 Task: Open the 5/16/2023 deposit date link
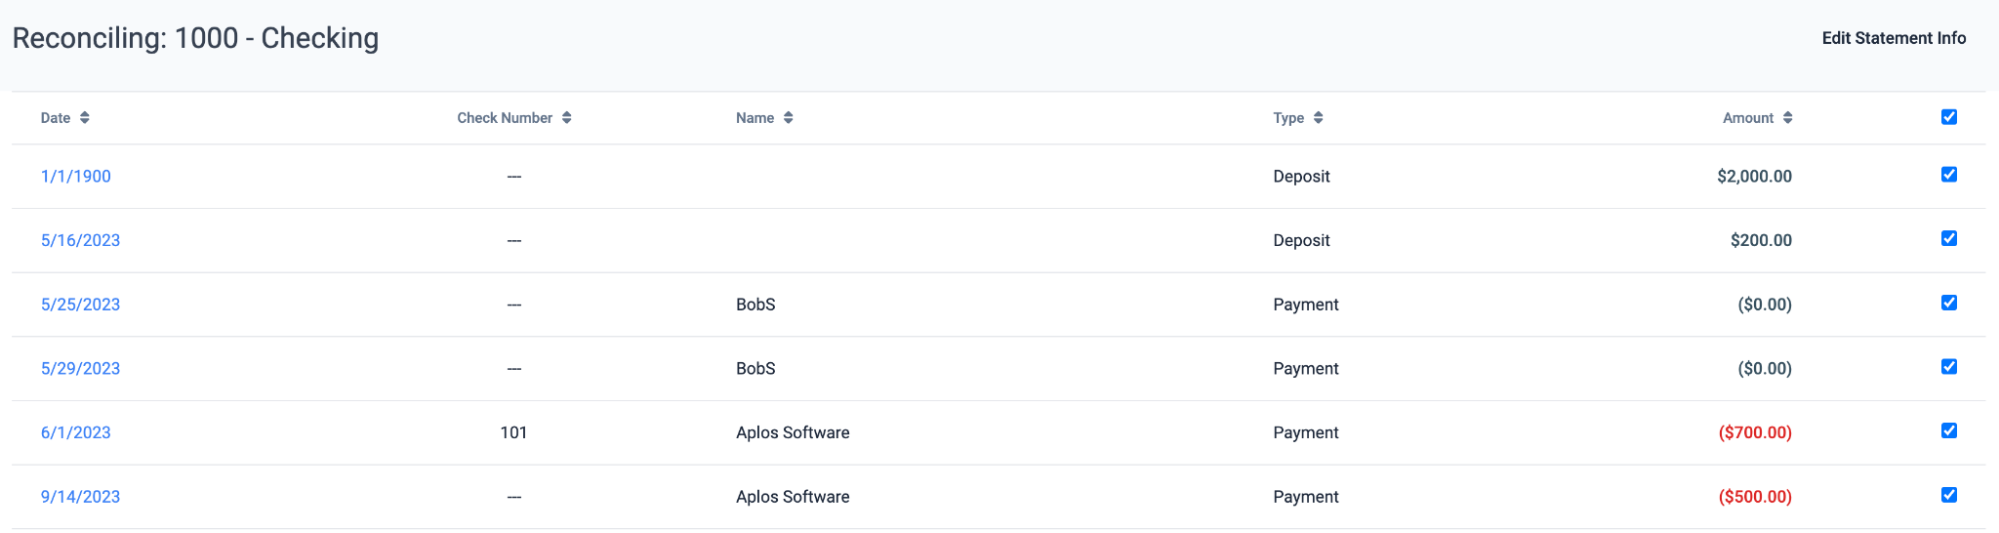[80, 240]
